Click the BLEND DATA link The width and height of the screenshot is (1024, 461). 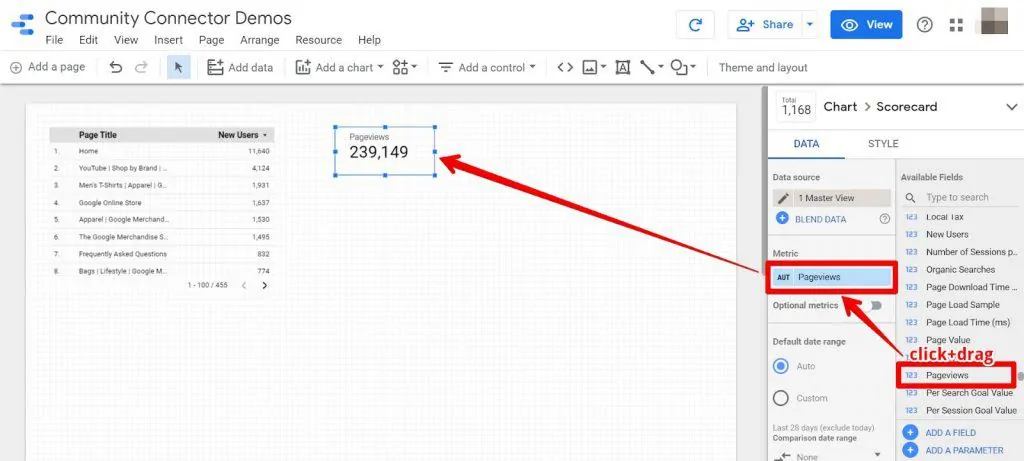[820, 219]
